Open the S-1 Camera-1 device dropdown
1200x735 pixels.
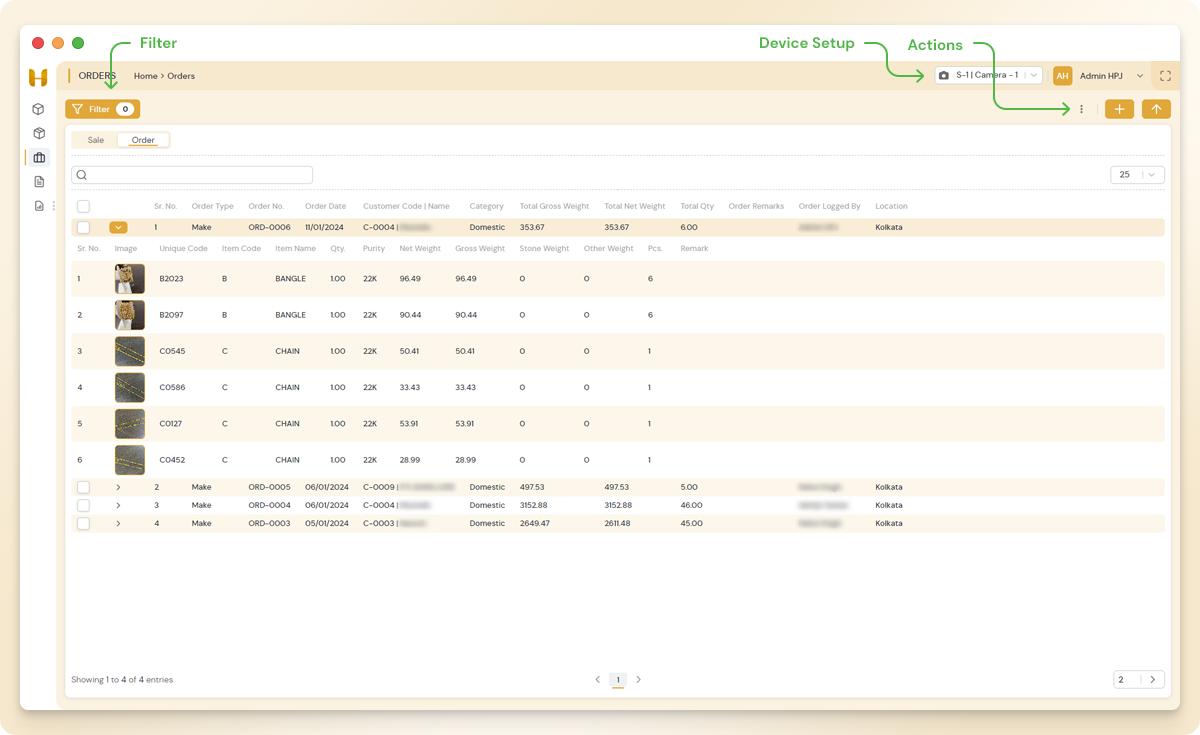989,76
